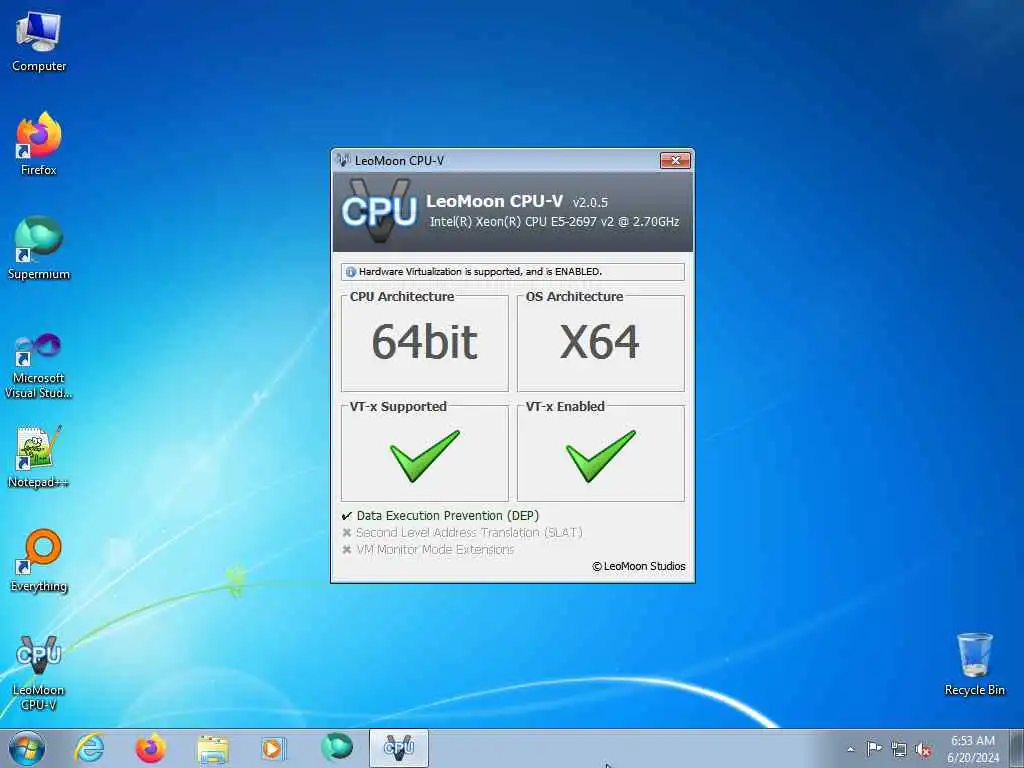Show hidden system tray icons arrow

pos(850,749)
